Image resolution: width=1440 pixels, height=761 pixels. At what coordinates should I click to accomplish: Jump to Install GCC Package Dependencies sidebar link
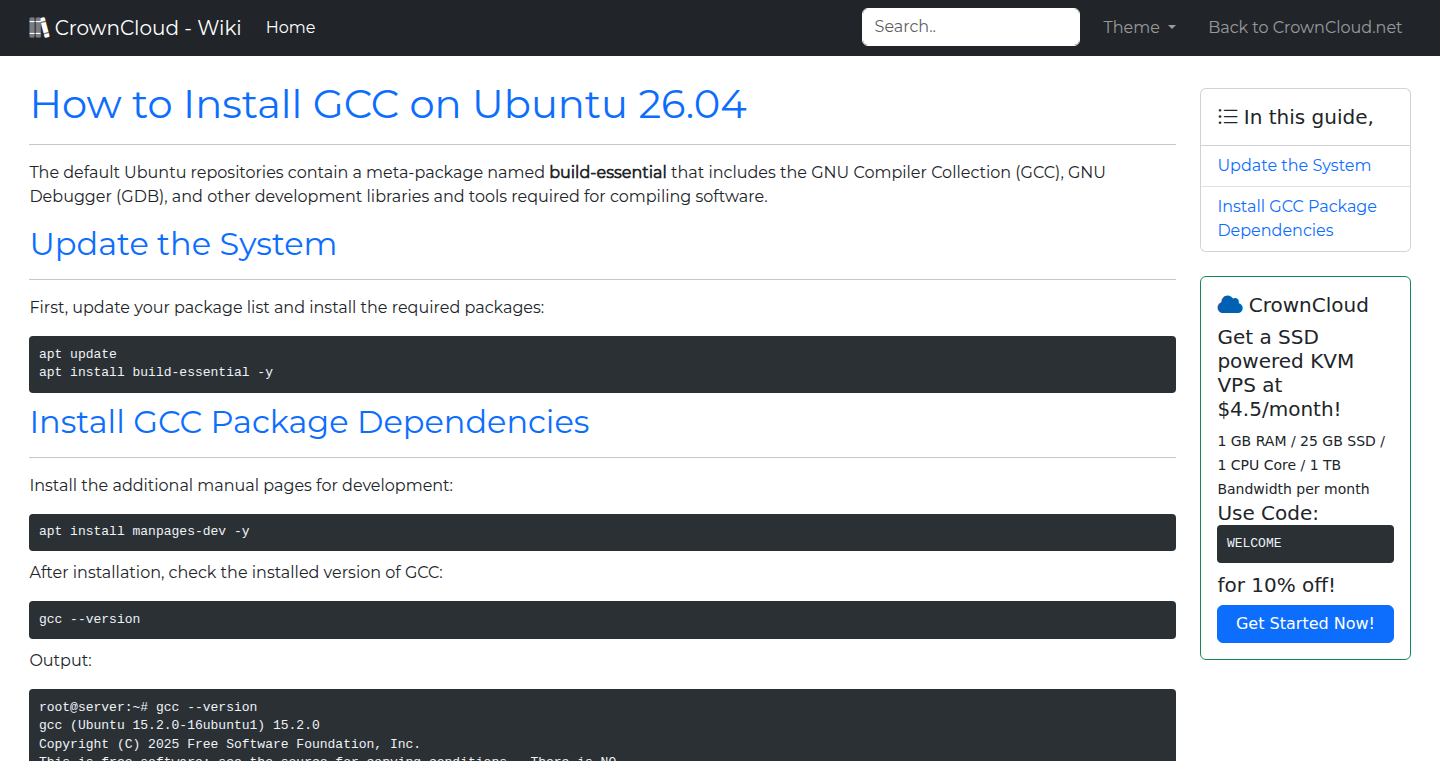(x=1297, y=218)
